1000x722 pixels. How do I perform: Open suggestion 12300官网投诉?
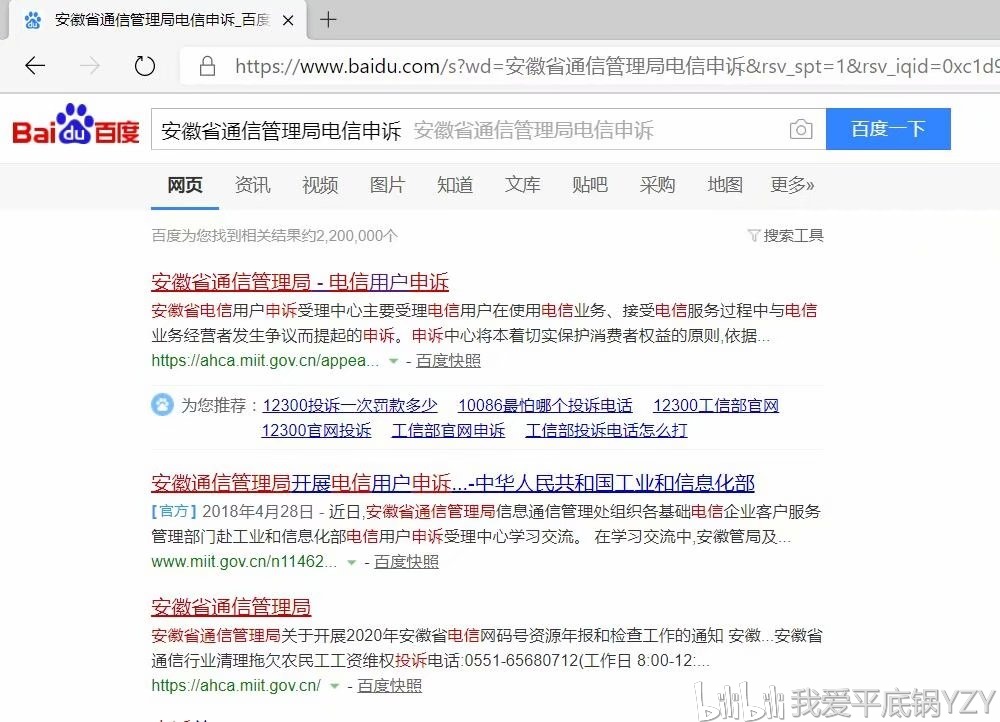pyautogui.click(x=316, y=431)
